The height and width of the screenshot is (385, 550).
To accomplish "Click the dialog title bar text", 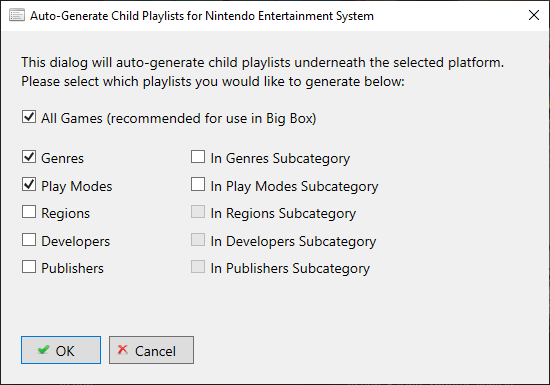I will tap(202, 16).
